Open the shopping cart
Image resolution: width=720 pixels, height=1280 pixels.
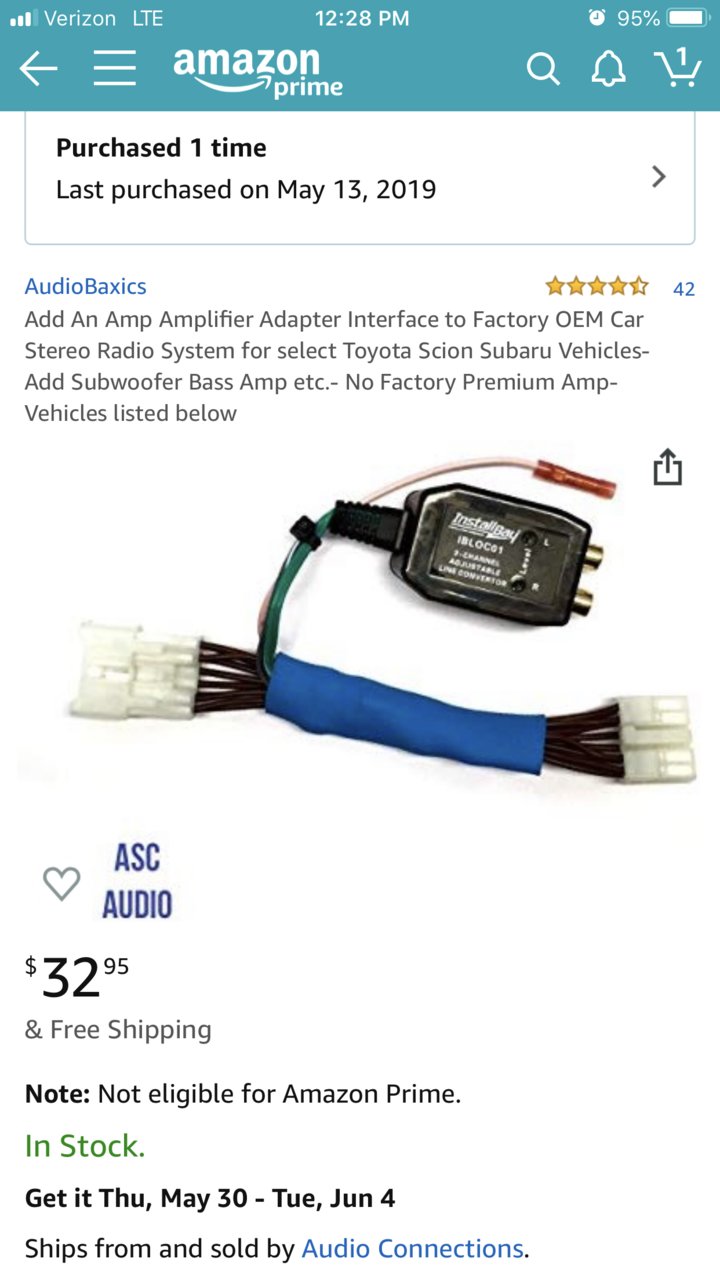tap(678, 67)
